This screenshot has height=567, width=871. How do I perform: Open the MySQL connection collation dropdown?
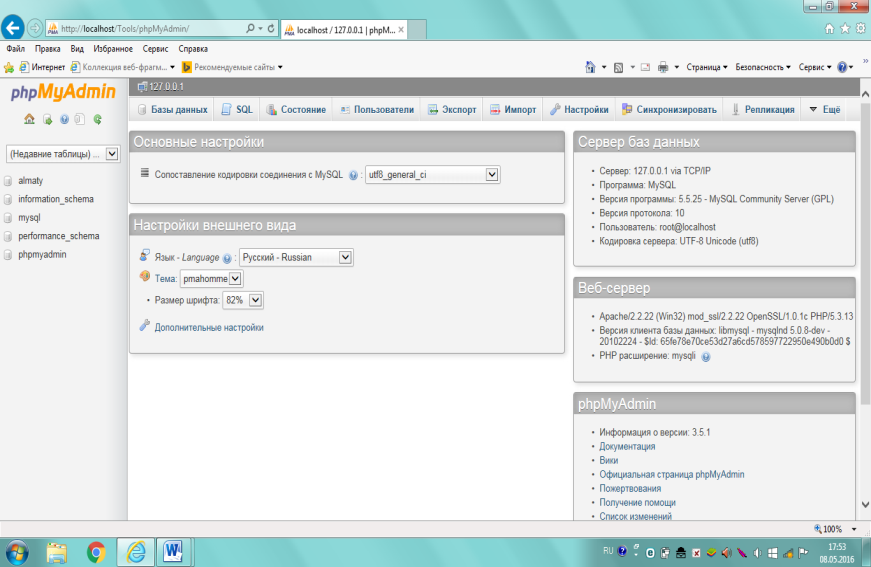(x=432, y=174)
